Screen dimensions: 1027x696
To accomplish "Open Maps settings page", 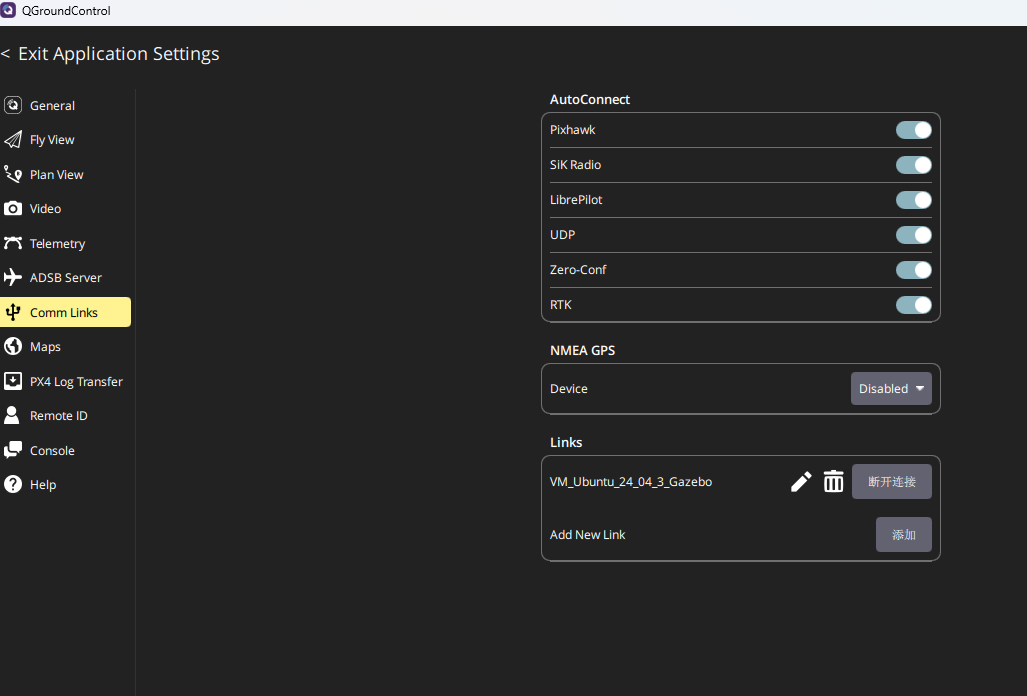I will (65, 346).
